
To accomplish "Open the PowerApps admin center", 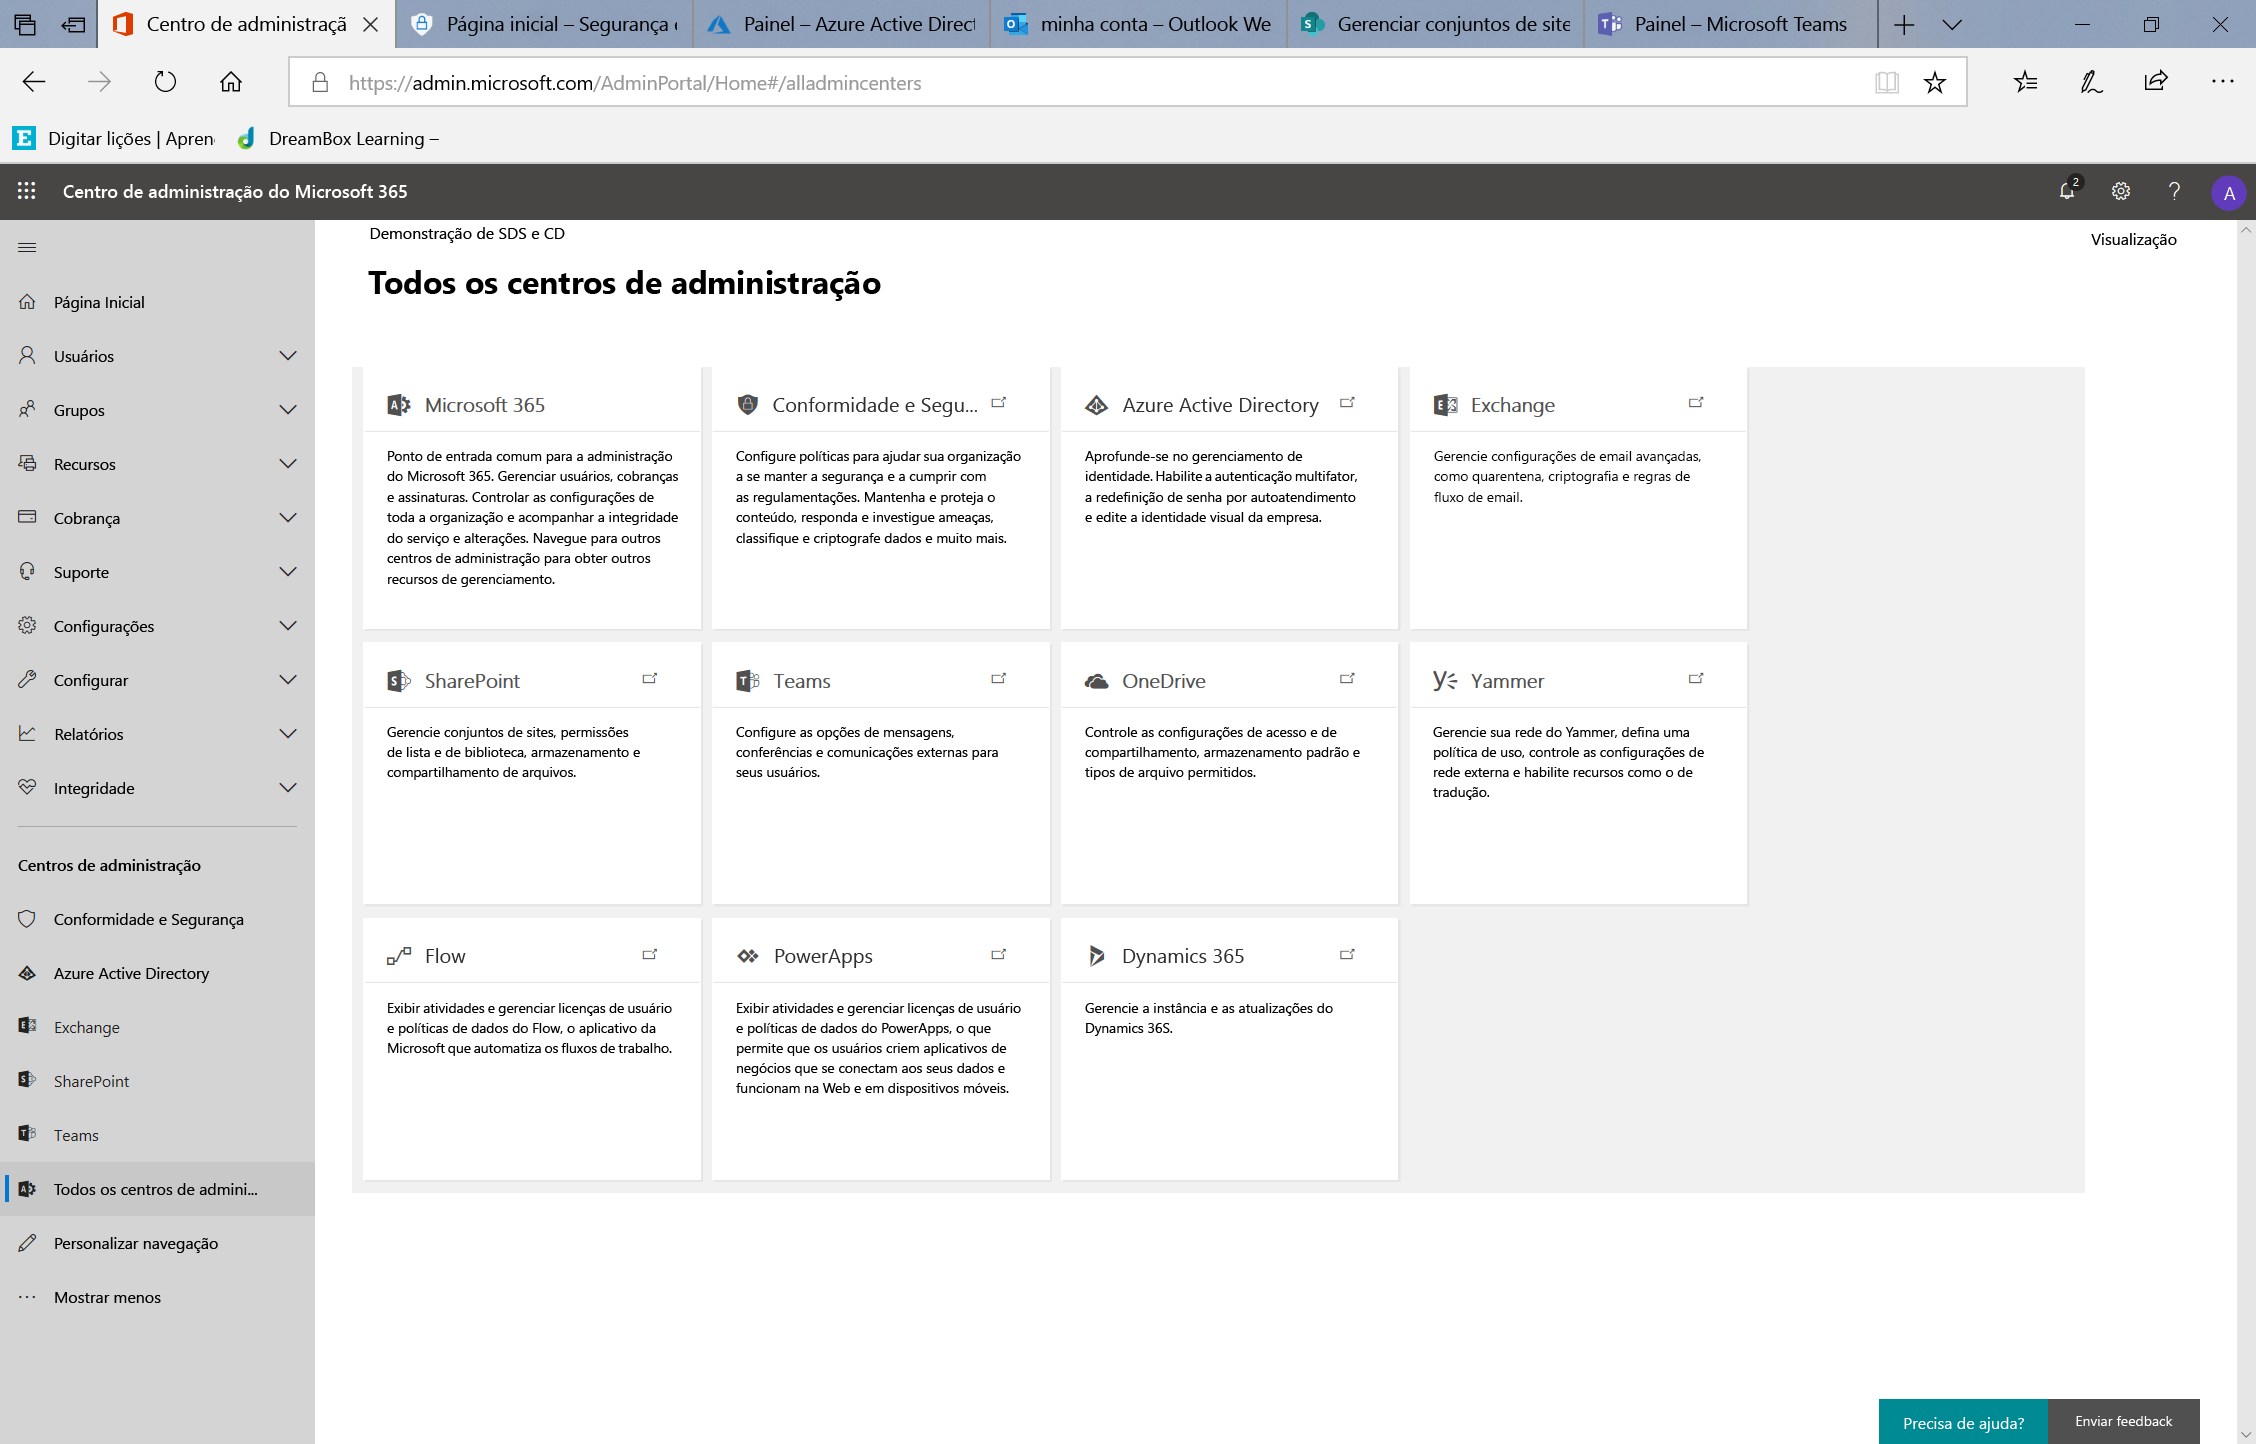I will 822,956.
